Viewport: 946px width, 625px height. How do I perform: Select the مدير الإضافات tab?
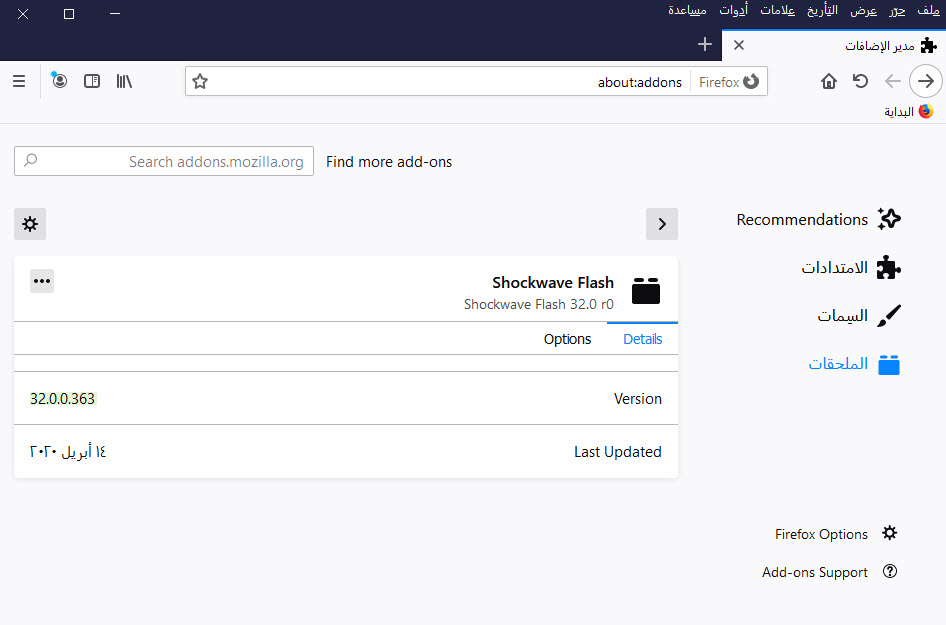pyautogui.click(x=834, y=45)
